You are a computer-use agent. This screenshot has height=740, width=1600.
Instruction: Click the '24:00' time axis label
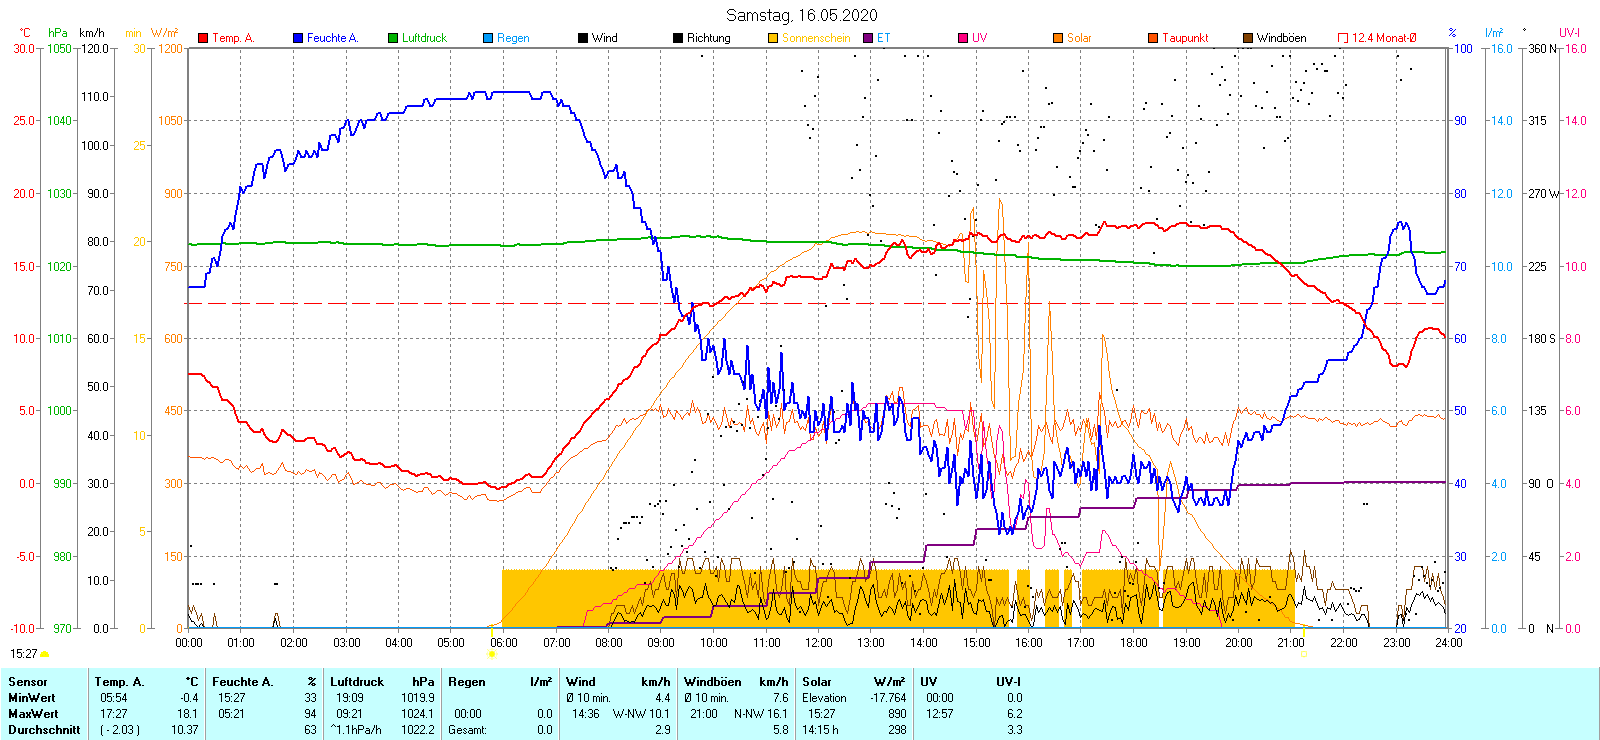[1448, 643]
